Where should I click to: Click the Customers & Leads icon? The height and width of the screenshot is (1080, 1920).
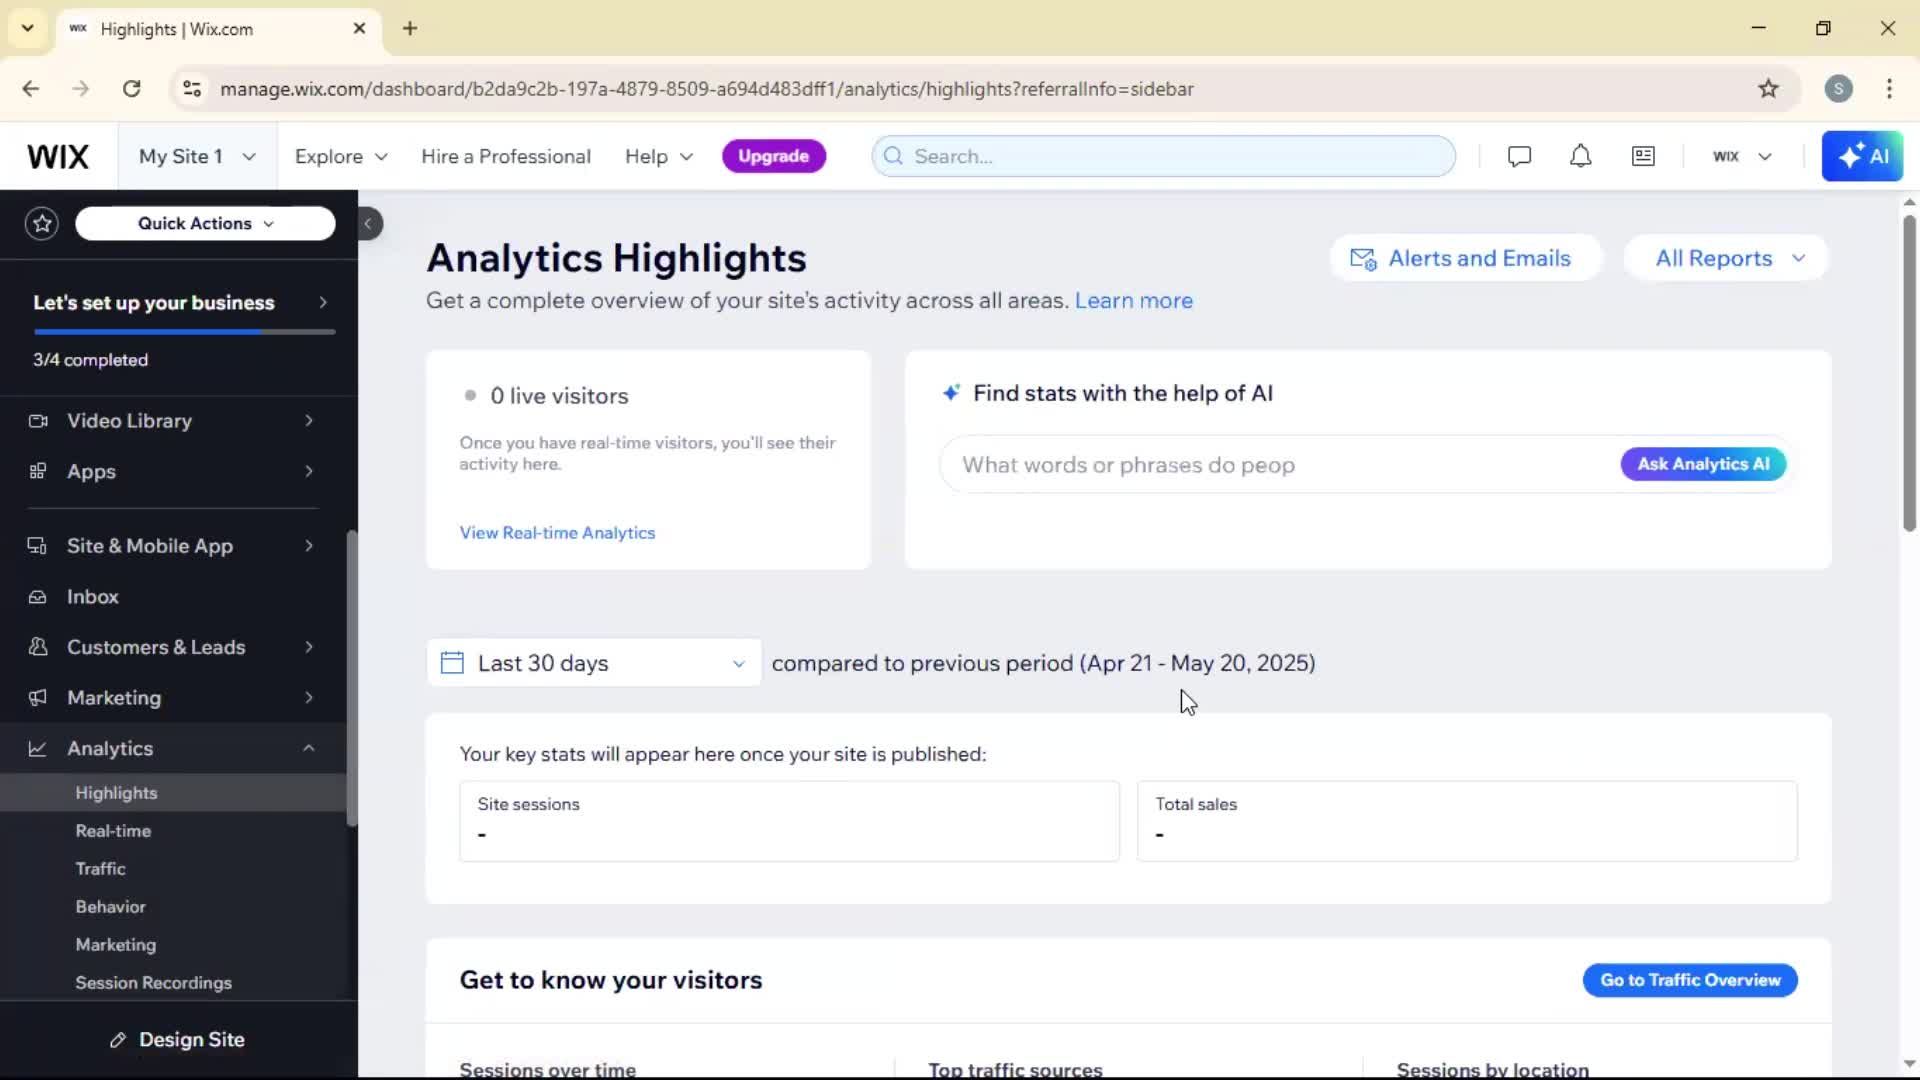(38, 647)
